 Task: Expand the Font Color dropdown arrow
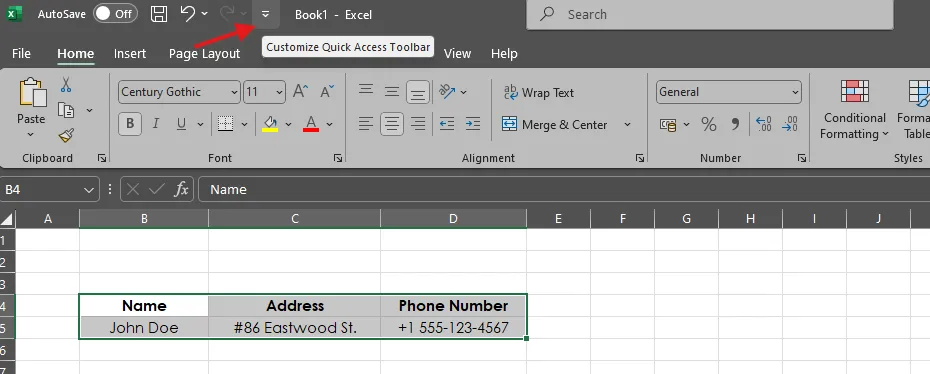point(329,124)
